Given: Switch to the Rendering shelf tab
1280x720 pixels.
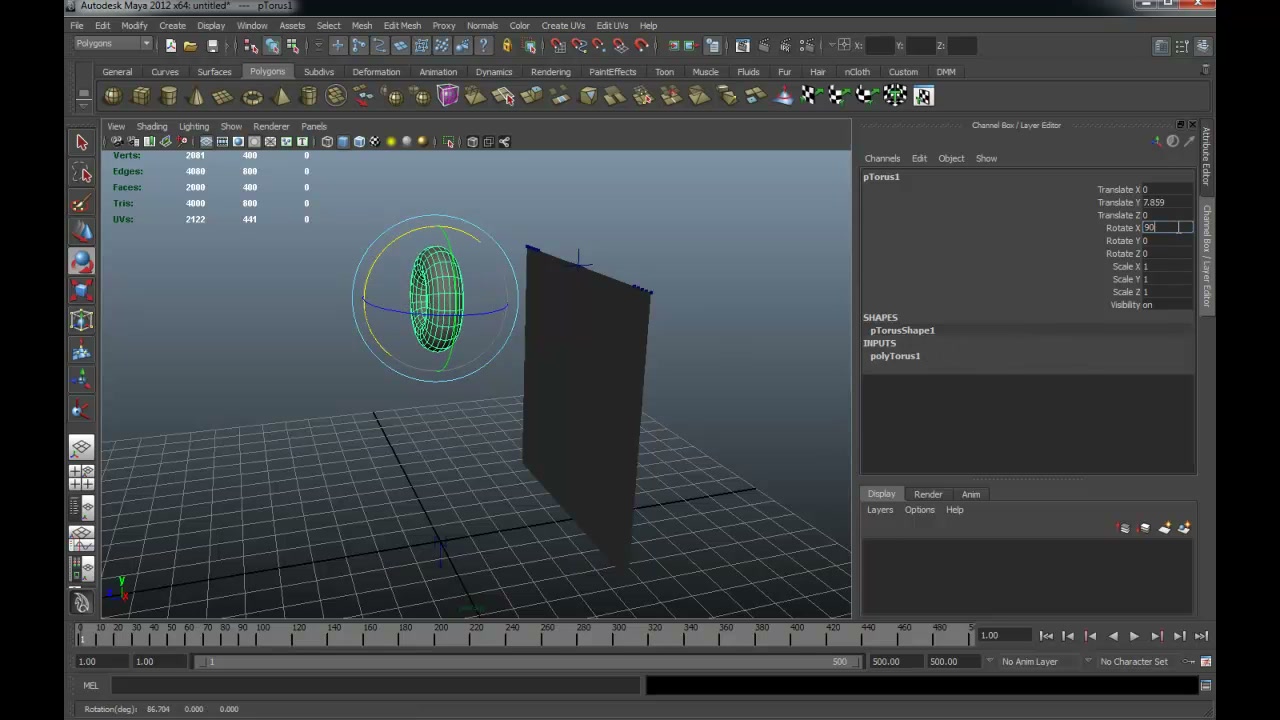Looking at the screenshot, I should (550, 72).
